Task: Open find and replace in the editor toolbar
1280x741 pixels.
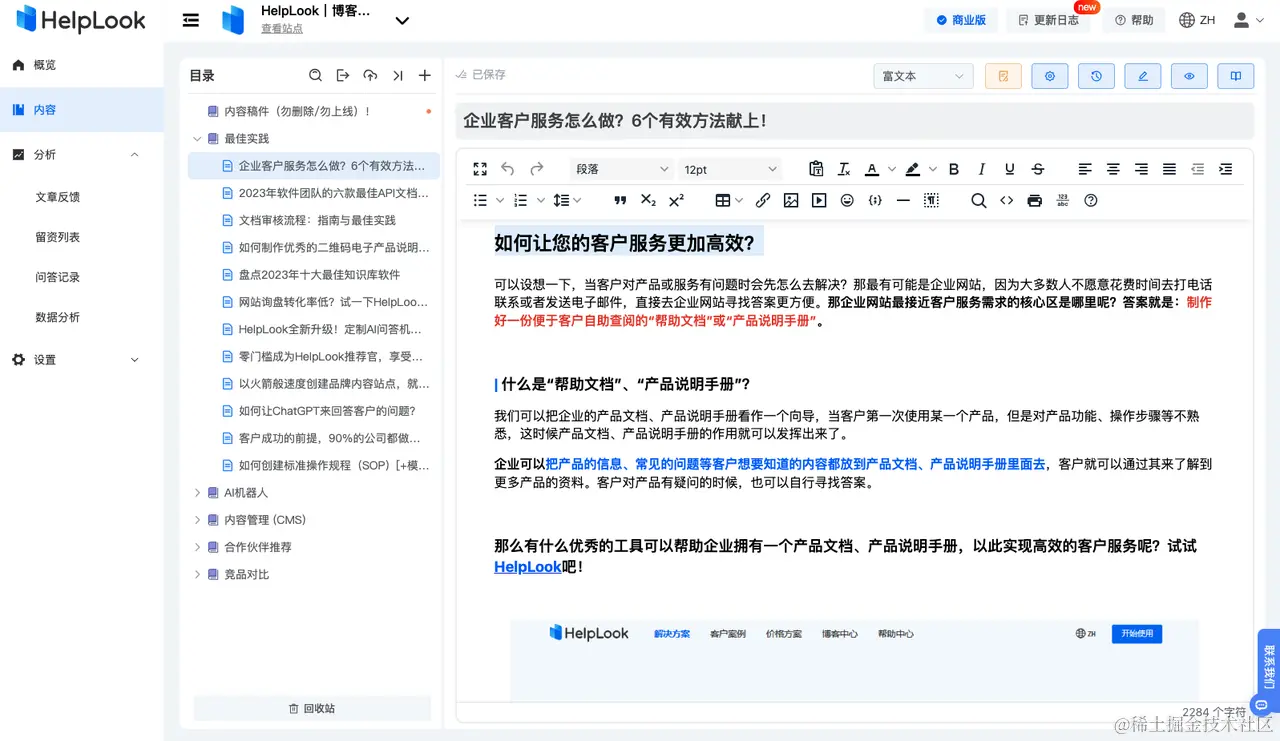Action: (x=979, y=200)
